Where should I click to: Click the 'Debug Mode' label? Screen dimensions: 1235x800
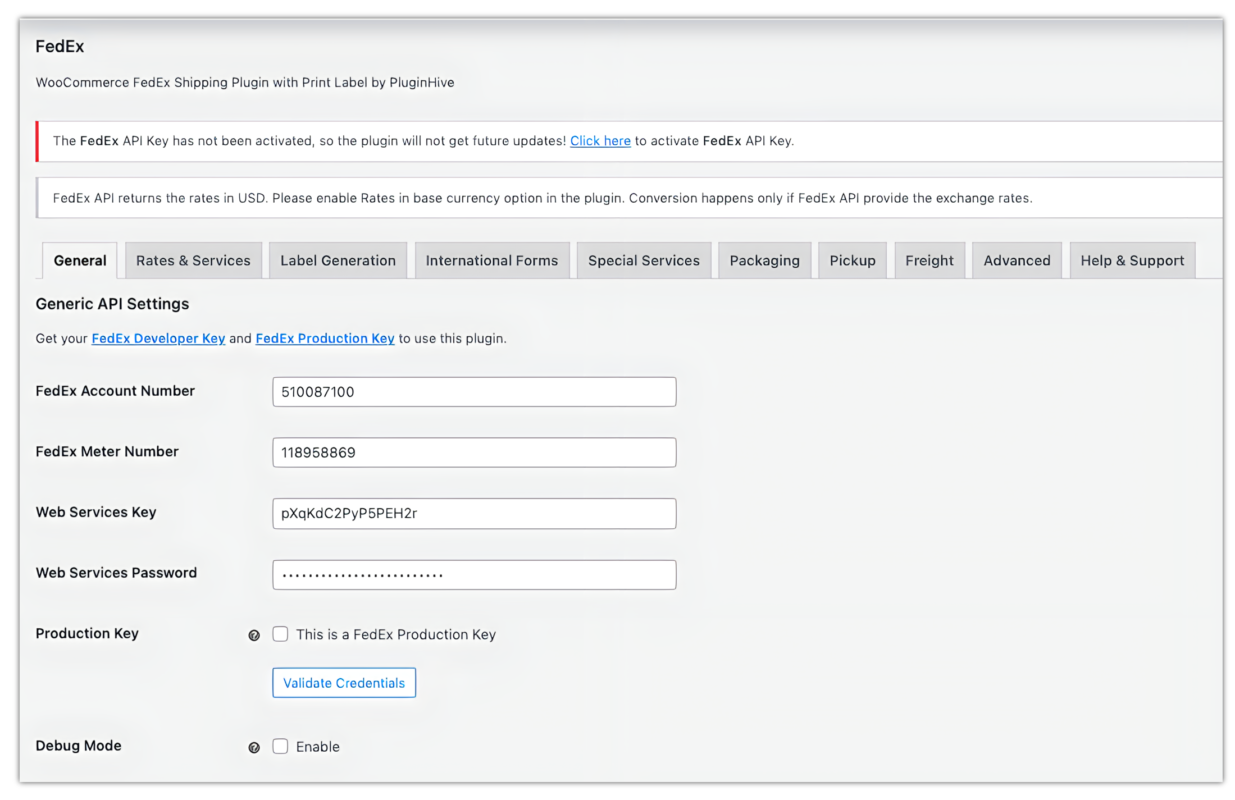tap(78, 746)
